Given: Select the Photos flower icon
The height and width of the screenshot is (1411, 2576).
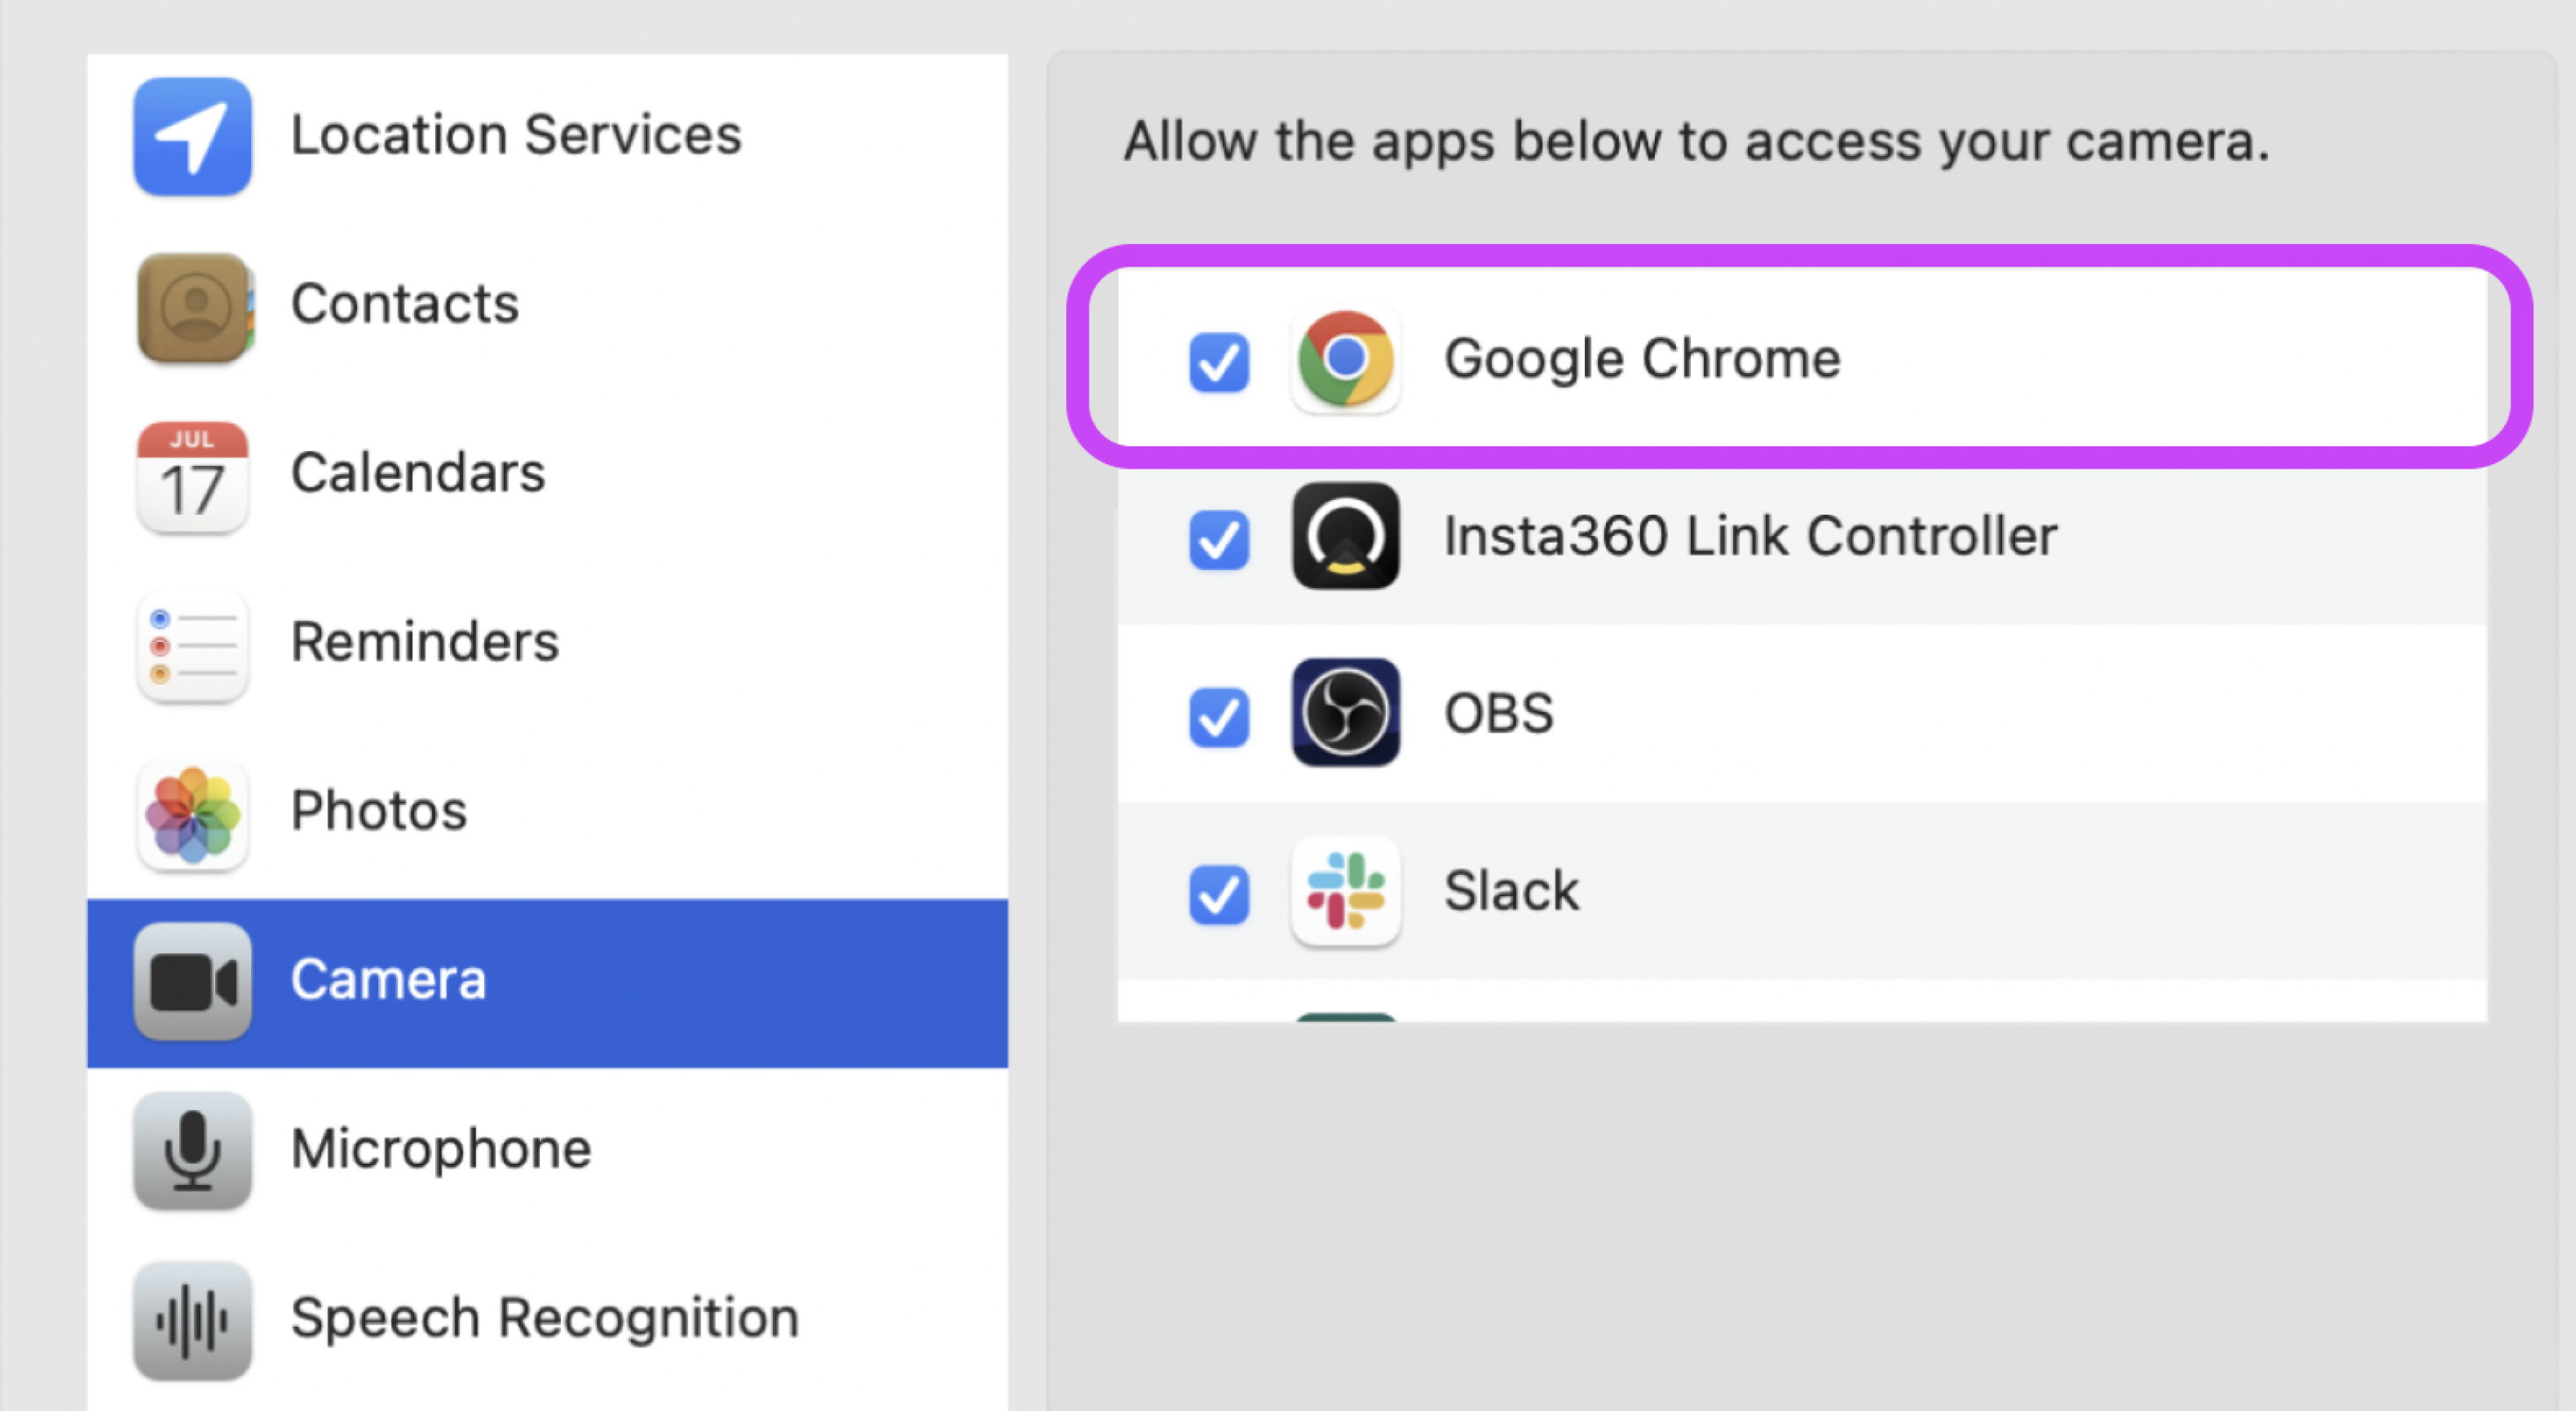Looking at the screenshot, I should 192,814.
